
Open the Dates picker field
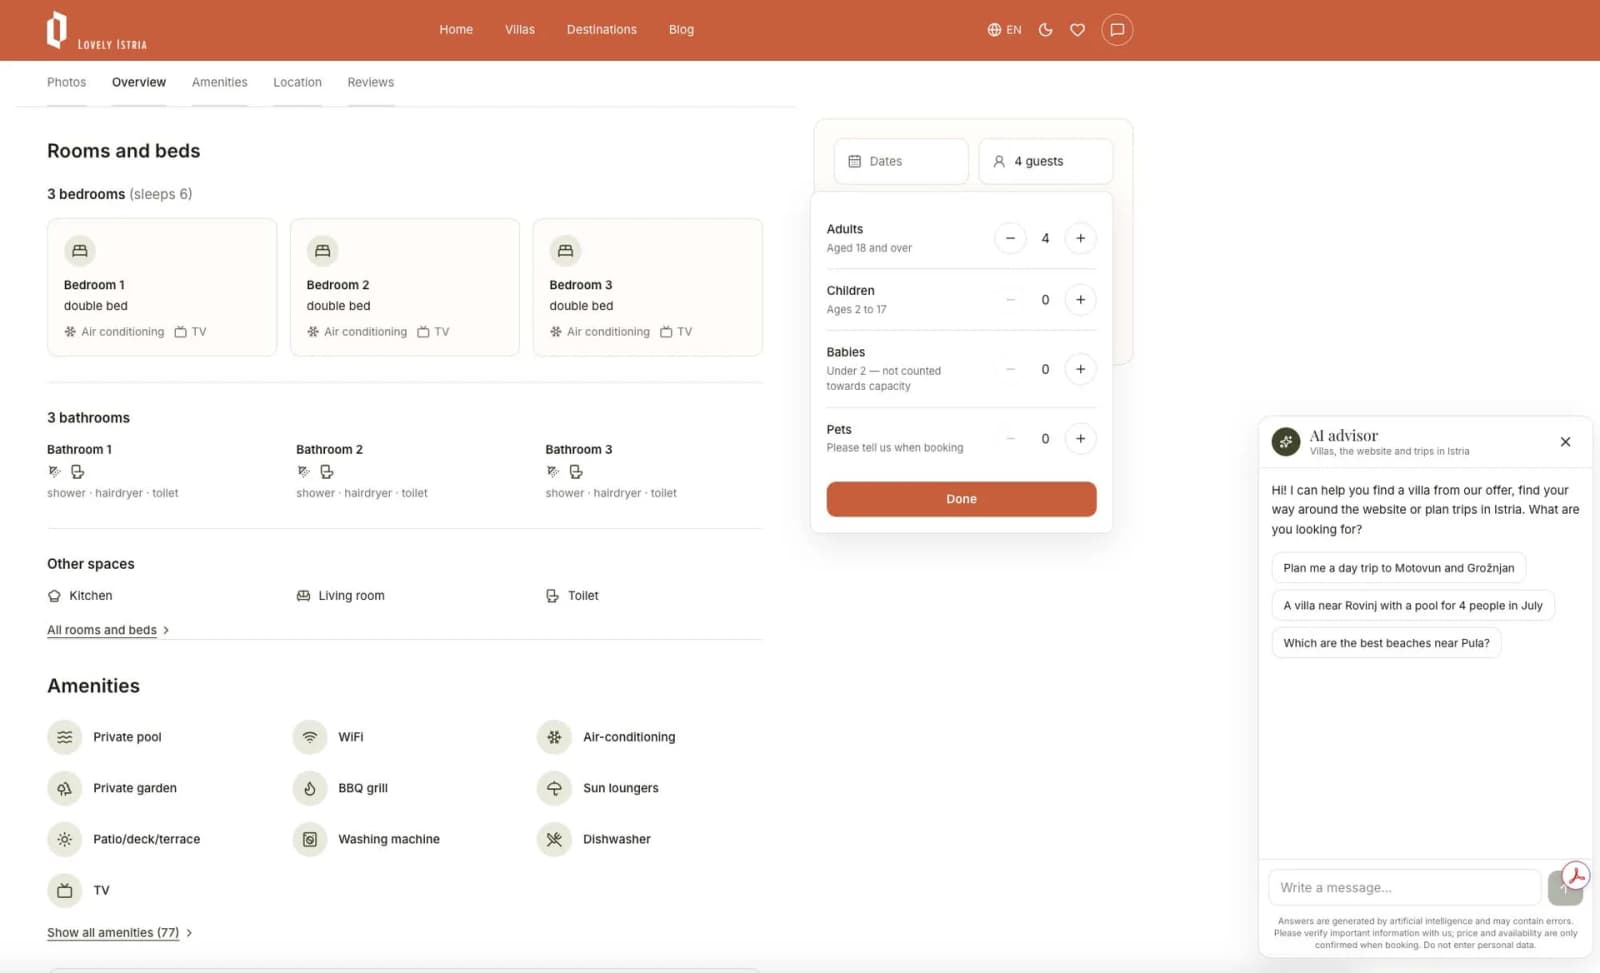901,161
